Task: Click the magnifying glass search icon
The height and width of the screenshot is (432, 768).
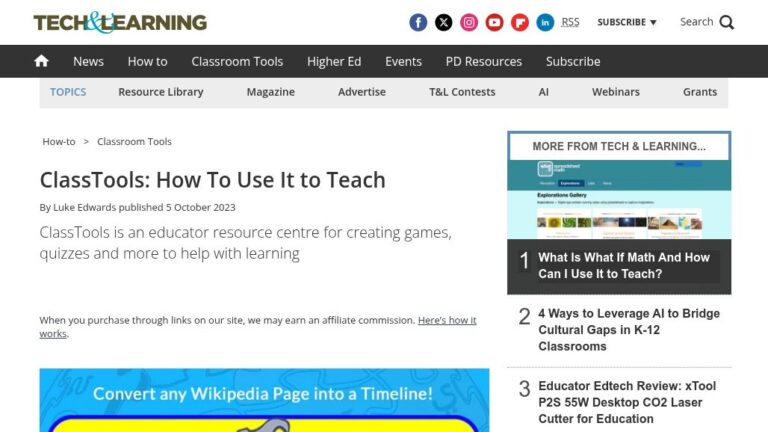Action: pyautogui.click(x=726, y=22)
